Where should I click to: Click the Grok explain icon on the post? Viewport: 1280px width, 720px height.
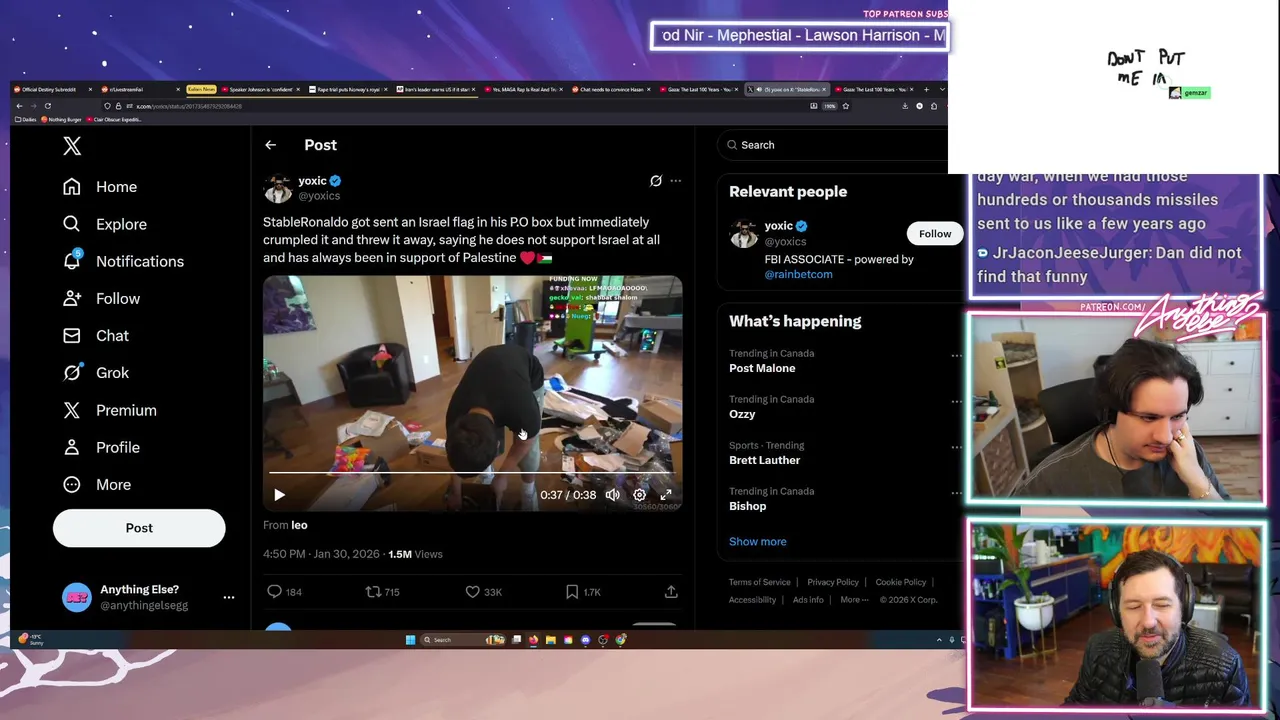coord(656,181)
